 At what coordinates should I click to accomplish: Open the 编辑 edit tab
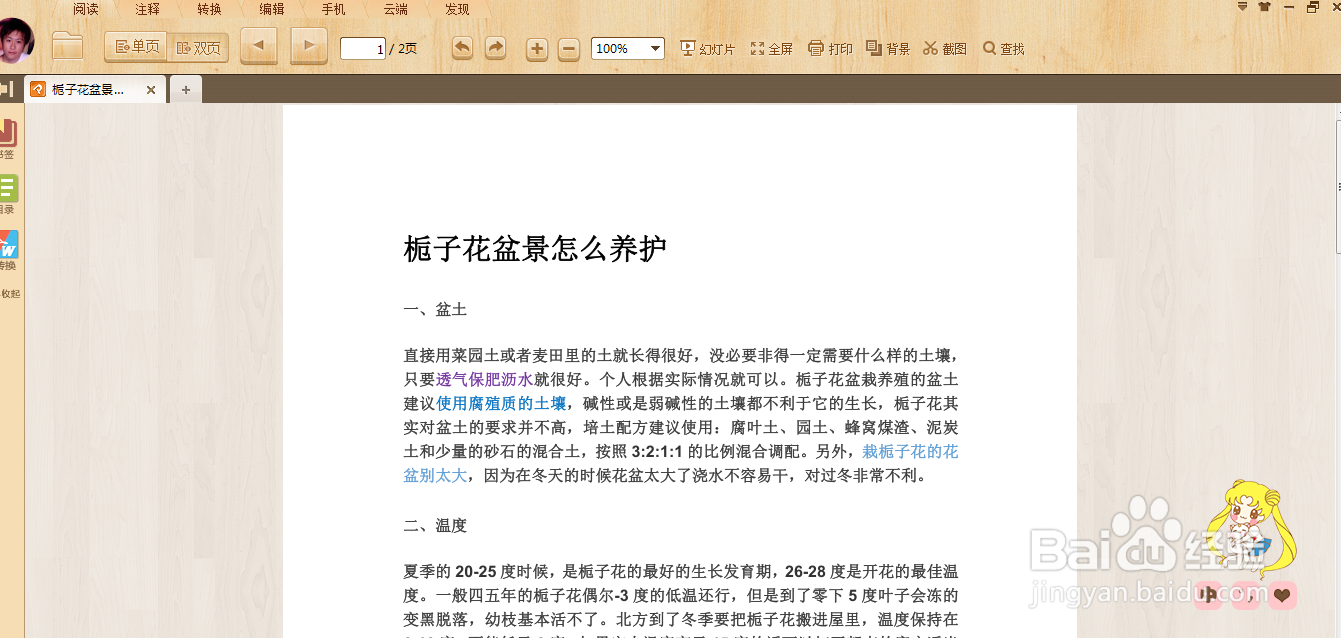click(270, 9)
